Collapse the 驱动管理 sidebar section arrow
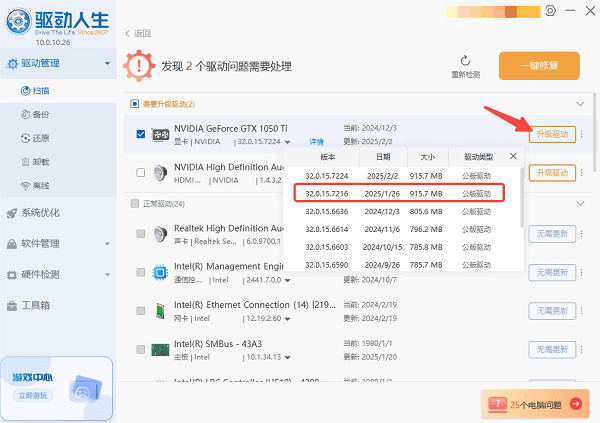 tap(108, 63)
